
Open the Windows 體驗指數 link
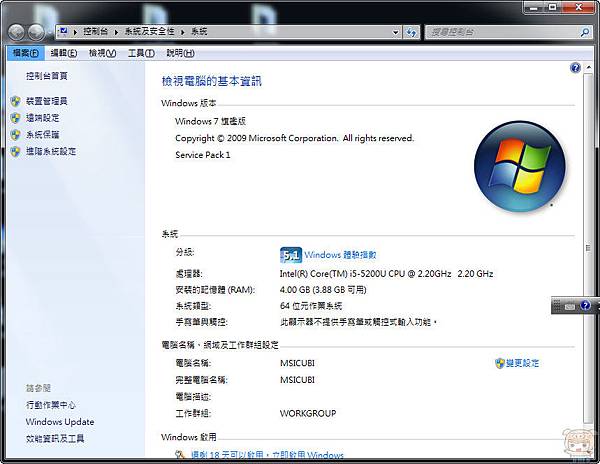[340, 255]
